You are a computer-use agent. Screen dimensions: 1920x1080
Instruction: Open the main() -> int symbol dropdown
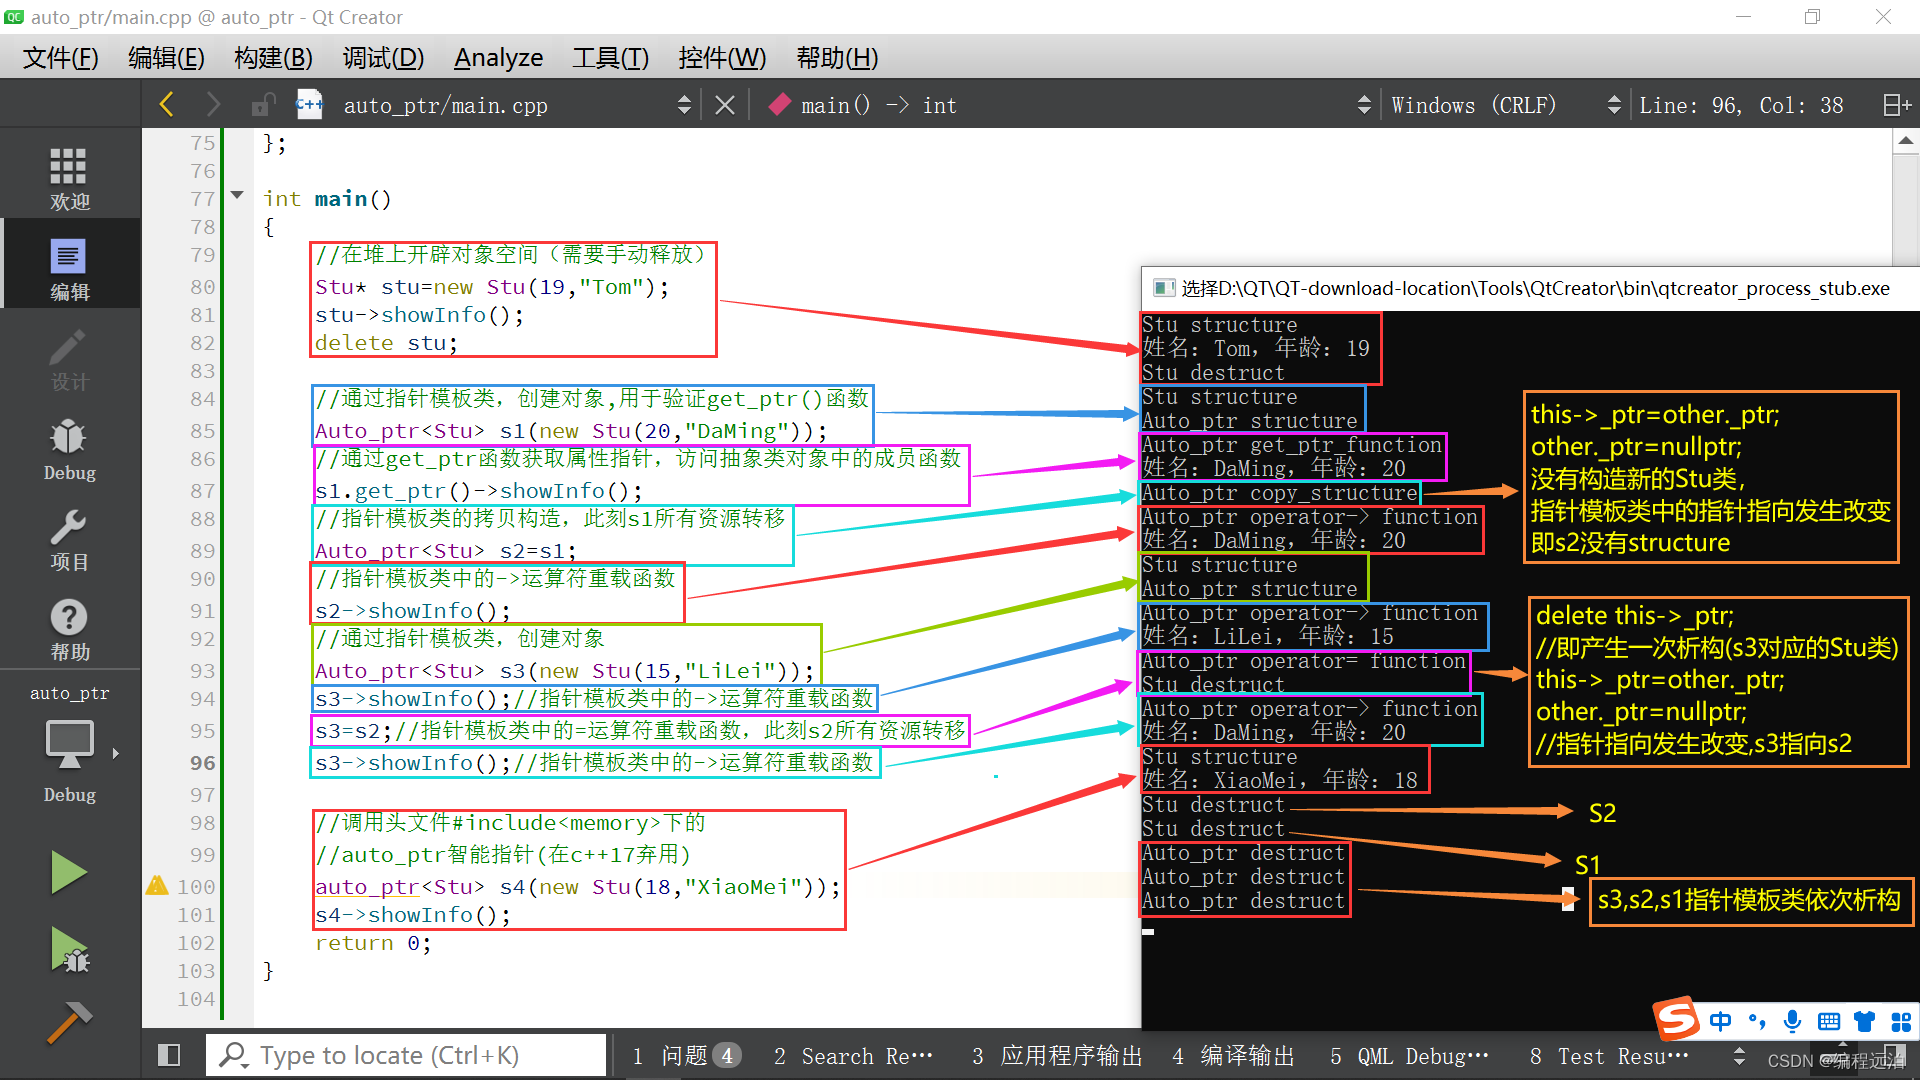(x=1363, y=104)
